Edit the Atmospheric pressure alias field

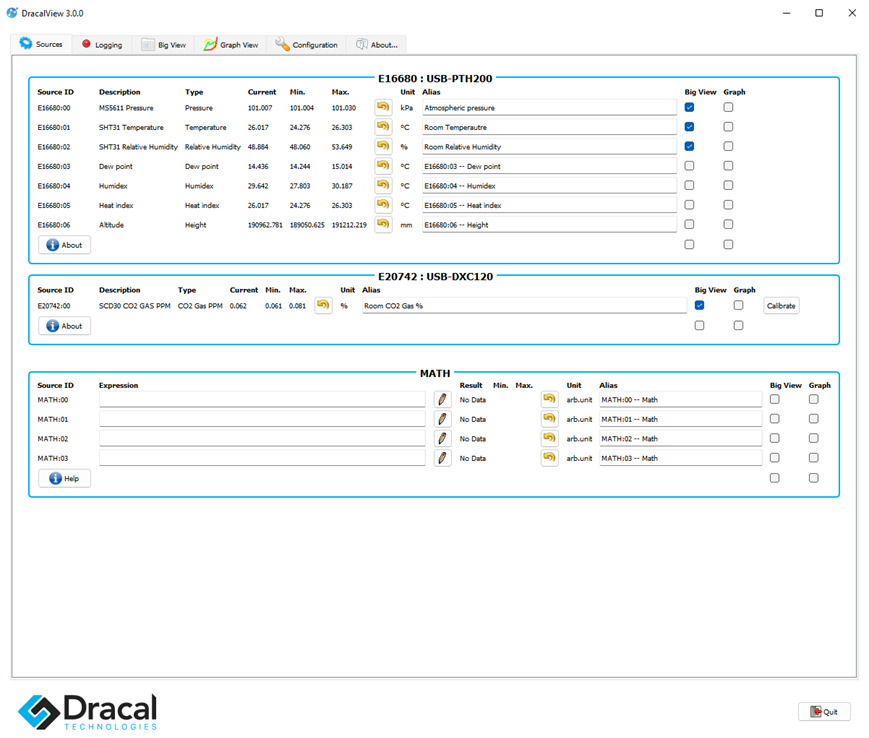[x=549, y=107]
